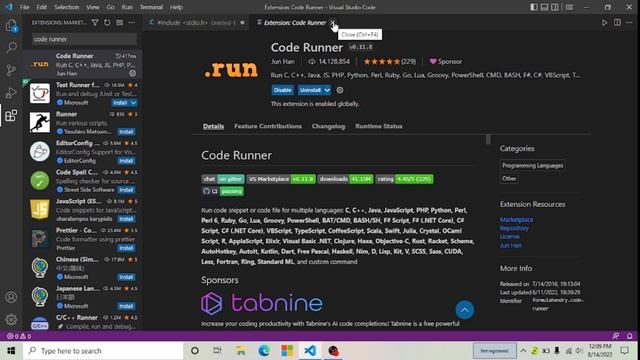
Task: Open File Explorer from the taskbar
Action: pyautogui.click(x=241, y=351)
